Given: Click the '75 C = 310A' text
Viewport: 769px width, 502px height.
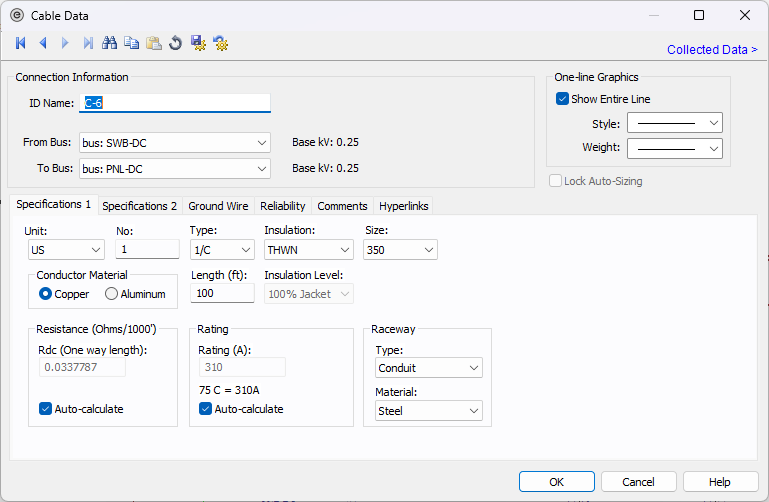Looking at the screenshot, I should (229, 390).
